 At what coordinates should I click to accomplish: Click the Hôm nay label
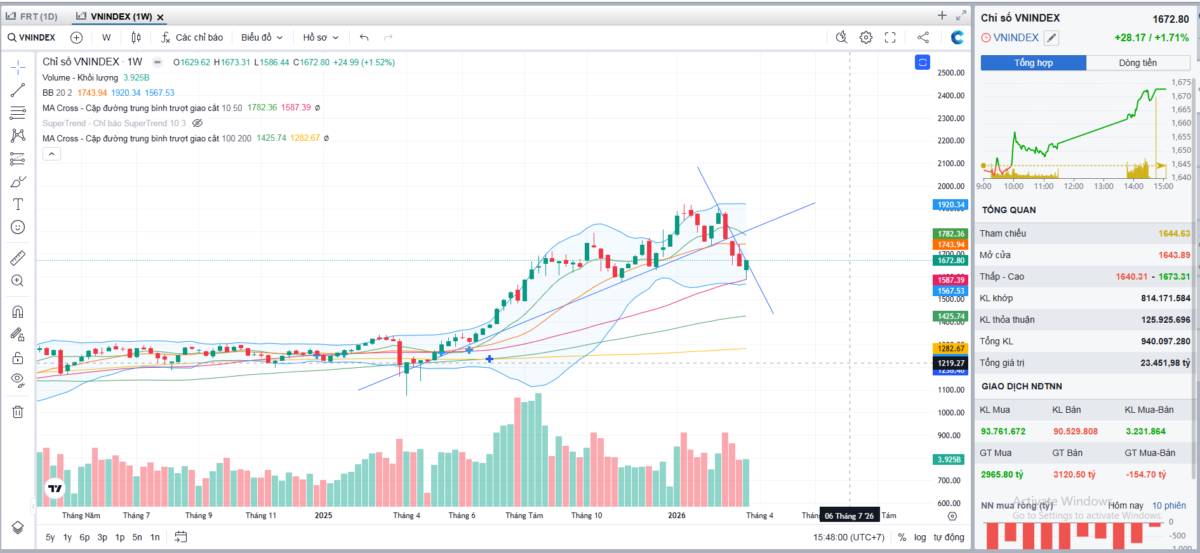click(x=1124, y=506)
